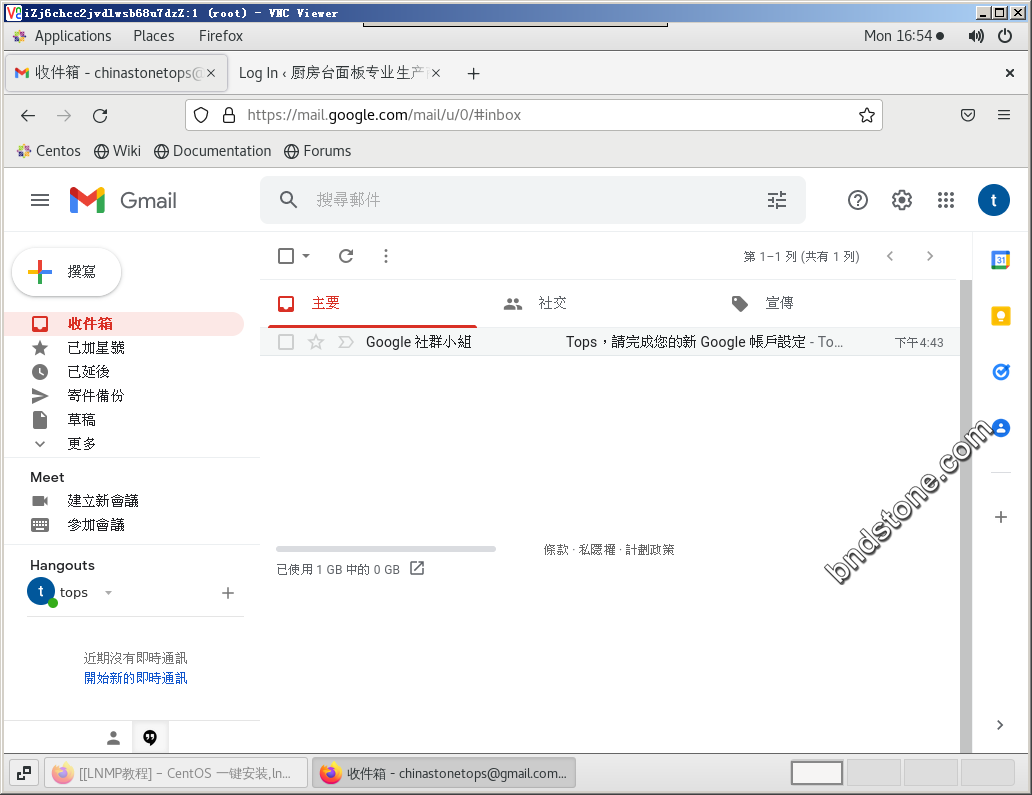Open power menu in top panel
The width and height of the screenshot is (1032, 795).
click(x=1005, y=36)
